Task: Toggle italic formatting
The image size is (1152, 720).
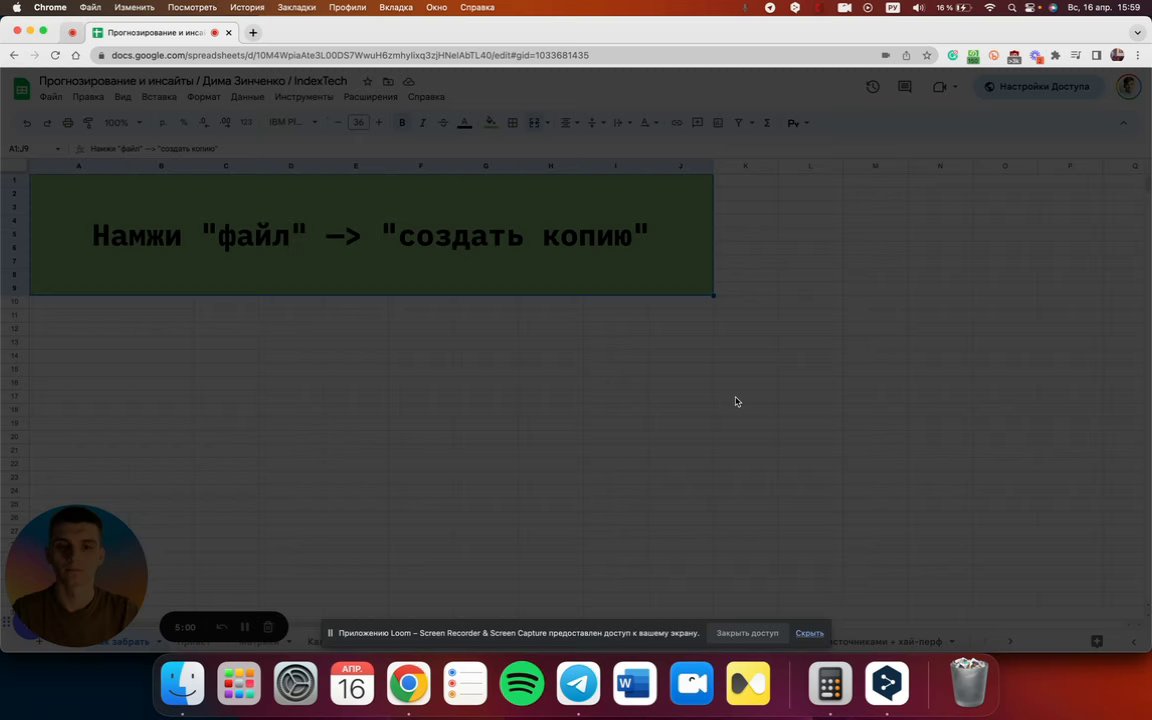Action: click(x=422, y=123)
